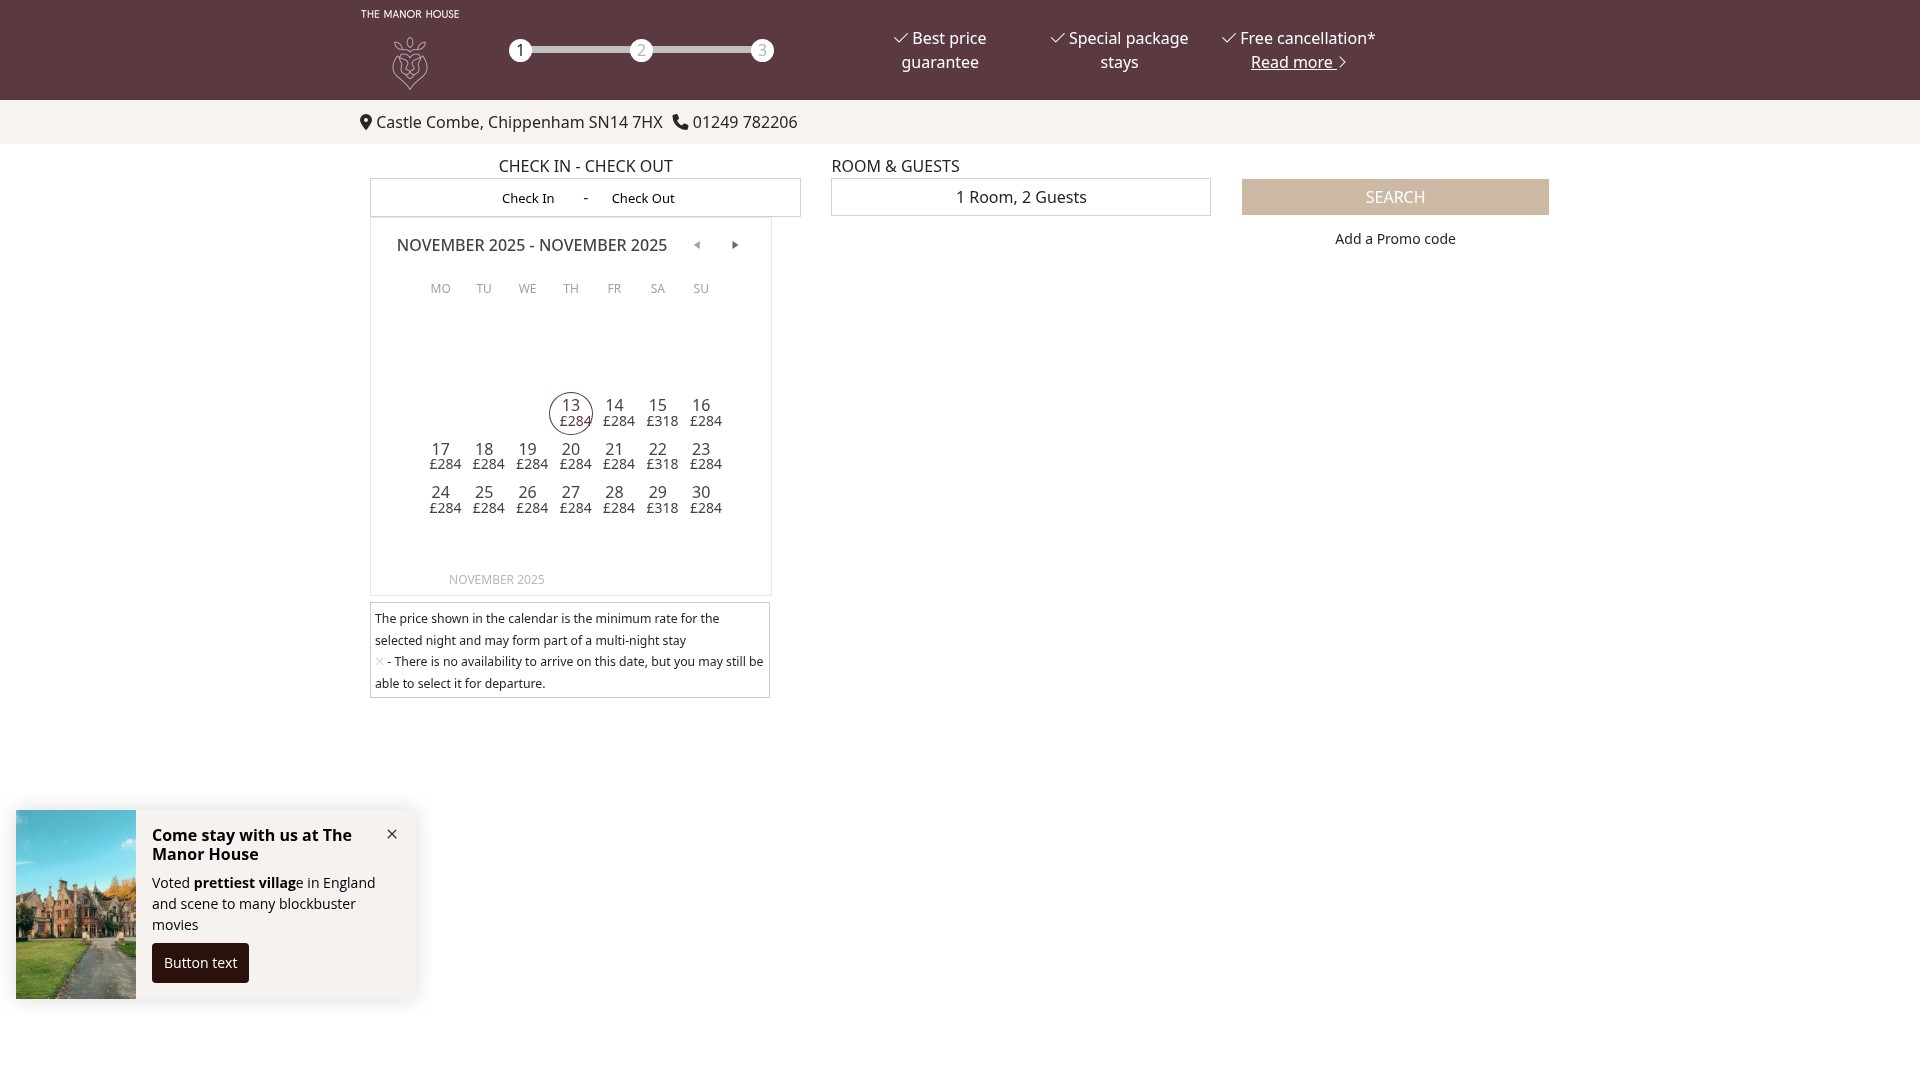The image size is (1920, 1080).
Task: Select November 23 in calendar
Action: (701, 456)
